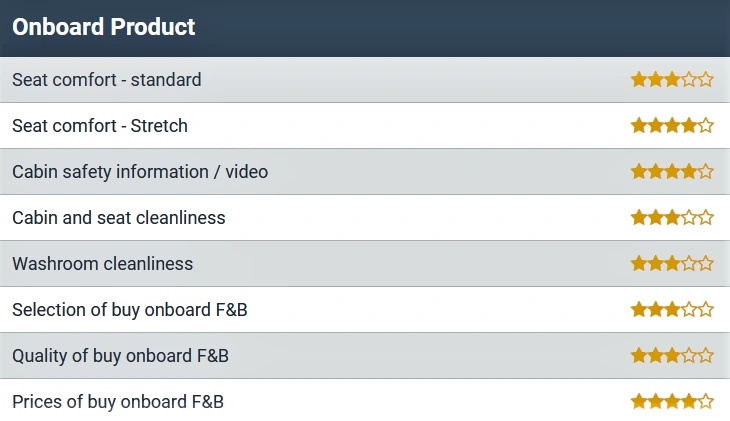Click stars beside Cabin safety information video
The height and width of the screenshot is (421, 730).
[x=672, y=172]
